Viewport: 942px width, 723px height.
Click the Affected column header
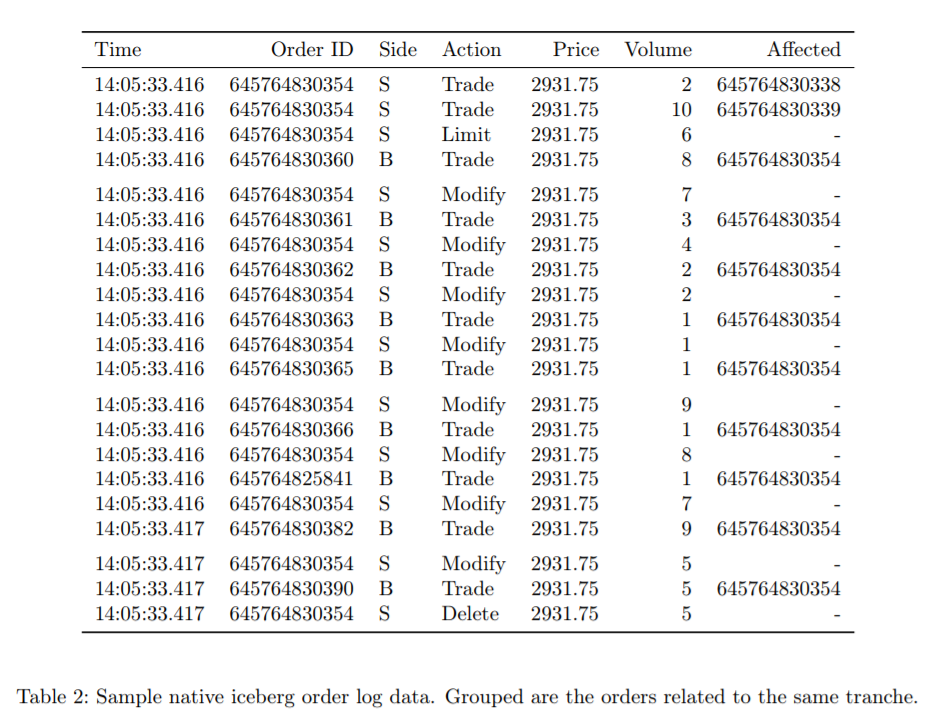pyautogui.click(x=803, y=50)
